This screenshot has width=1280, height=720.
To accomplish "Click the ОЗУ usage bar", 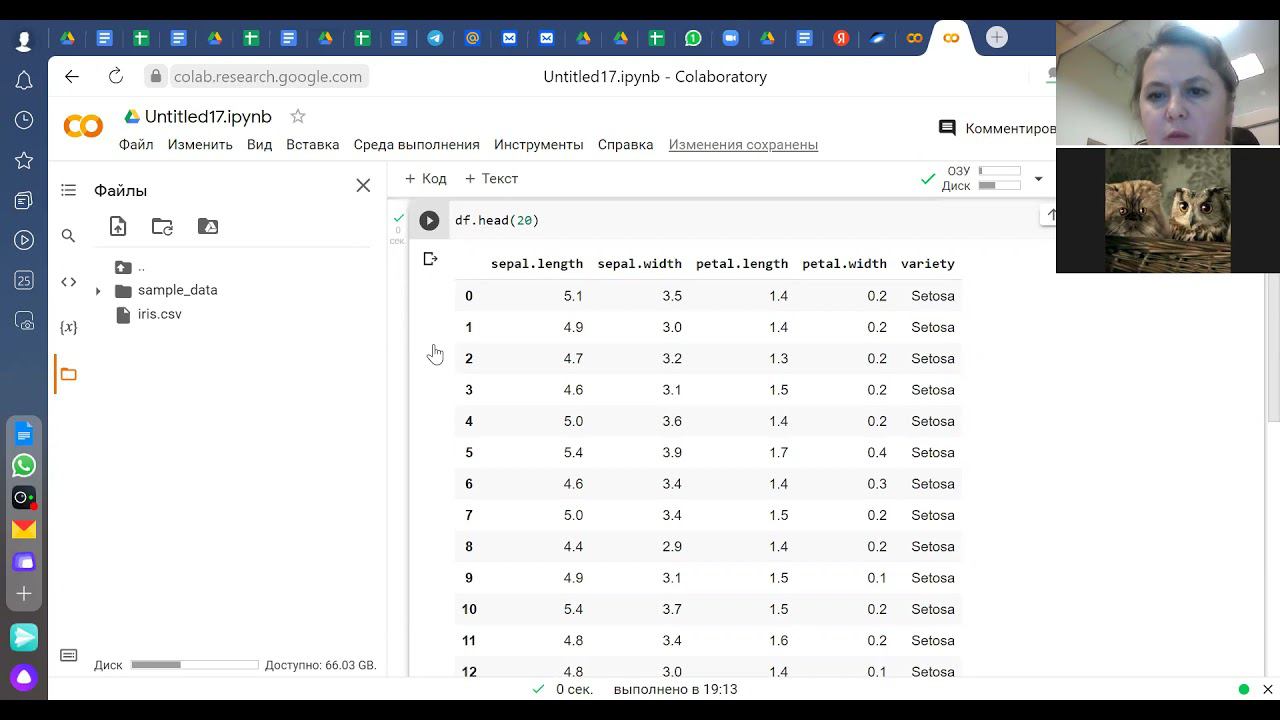I will [999, 171].
